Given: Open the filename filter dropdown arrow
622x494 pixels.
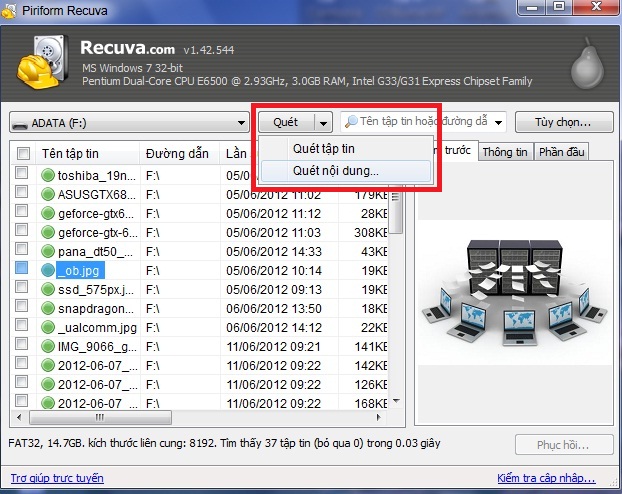Looking at the screenshot, I should pos(499,122).
